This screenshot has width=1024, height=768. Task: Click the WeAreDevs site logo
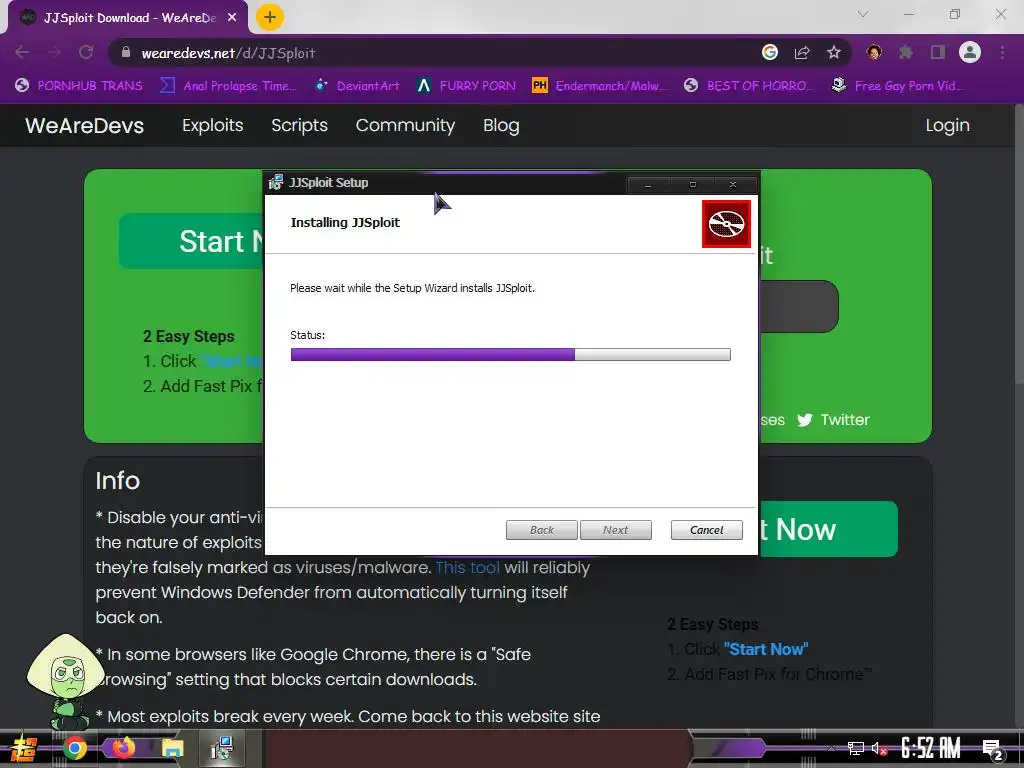tap(84, 125)
